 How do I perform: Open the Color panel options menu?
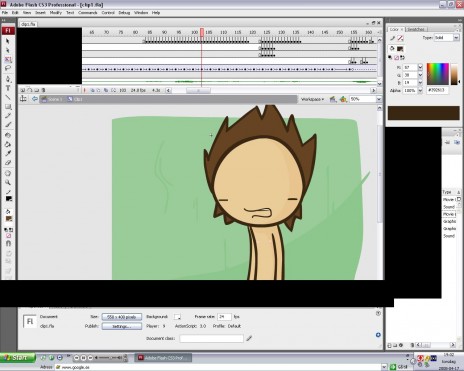459,29
